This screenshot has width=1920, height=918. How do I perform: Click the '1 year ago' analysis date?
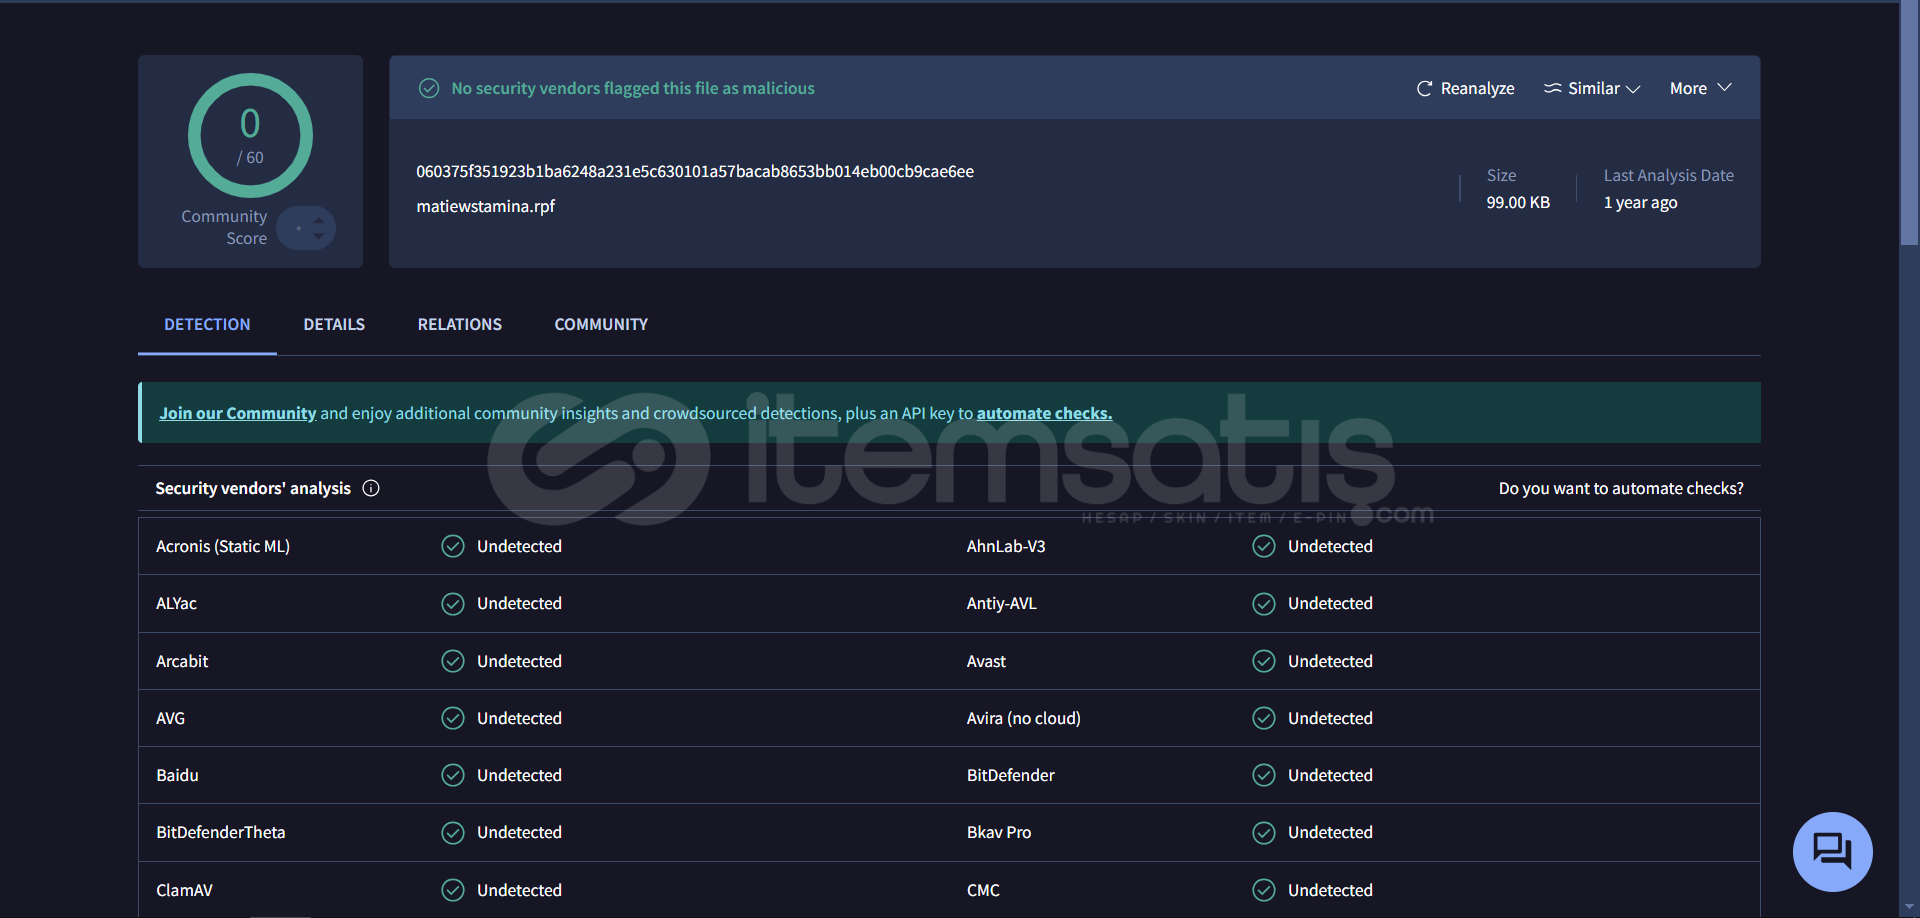point(1640,202)
